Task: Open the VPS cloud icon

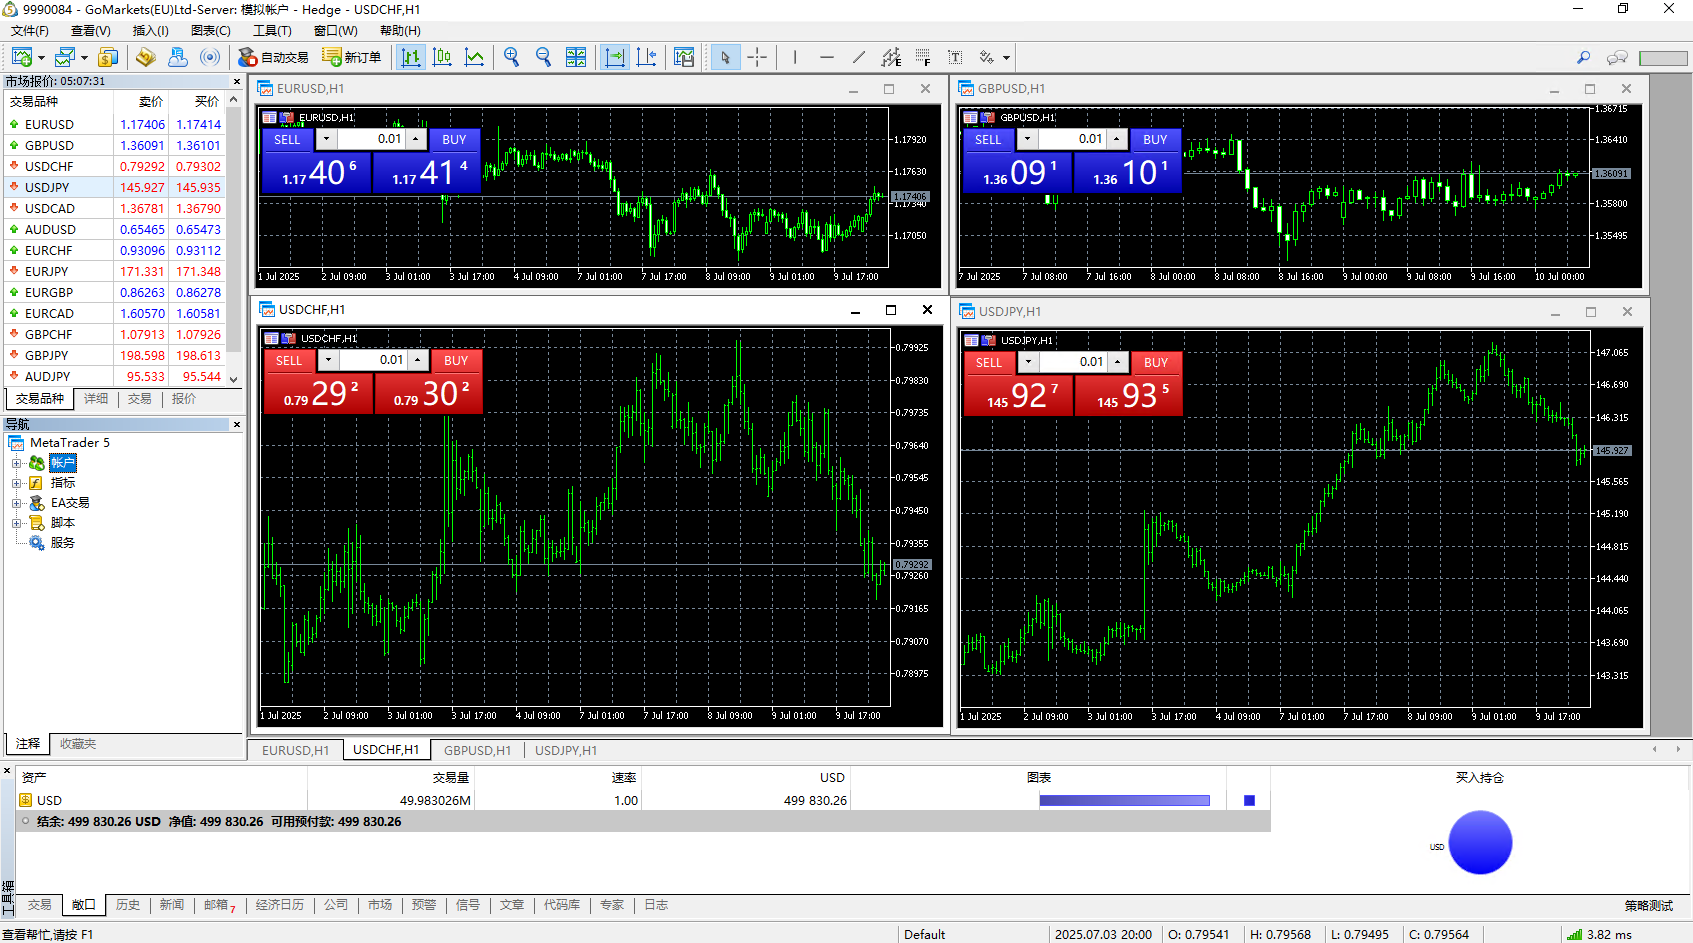Action: pyautogui.click(x=178, y=57)
